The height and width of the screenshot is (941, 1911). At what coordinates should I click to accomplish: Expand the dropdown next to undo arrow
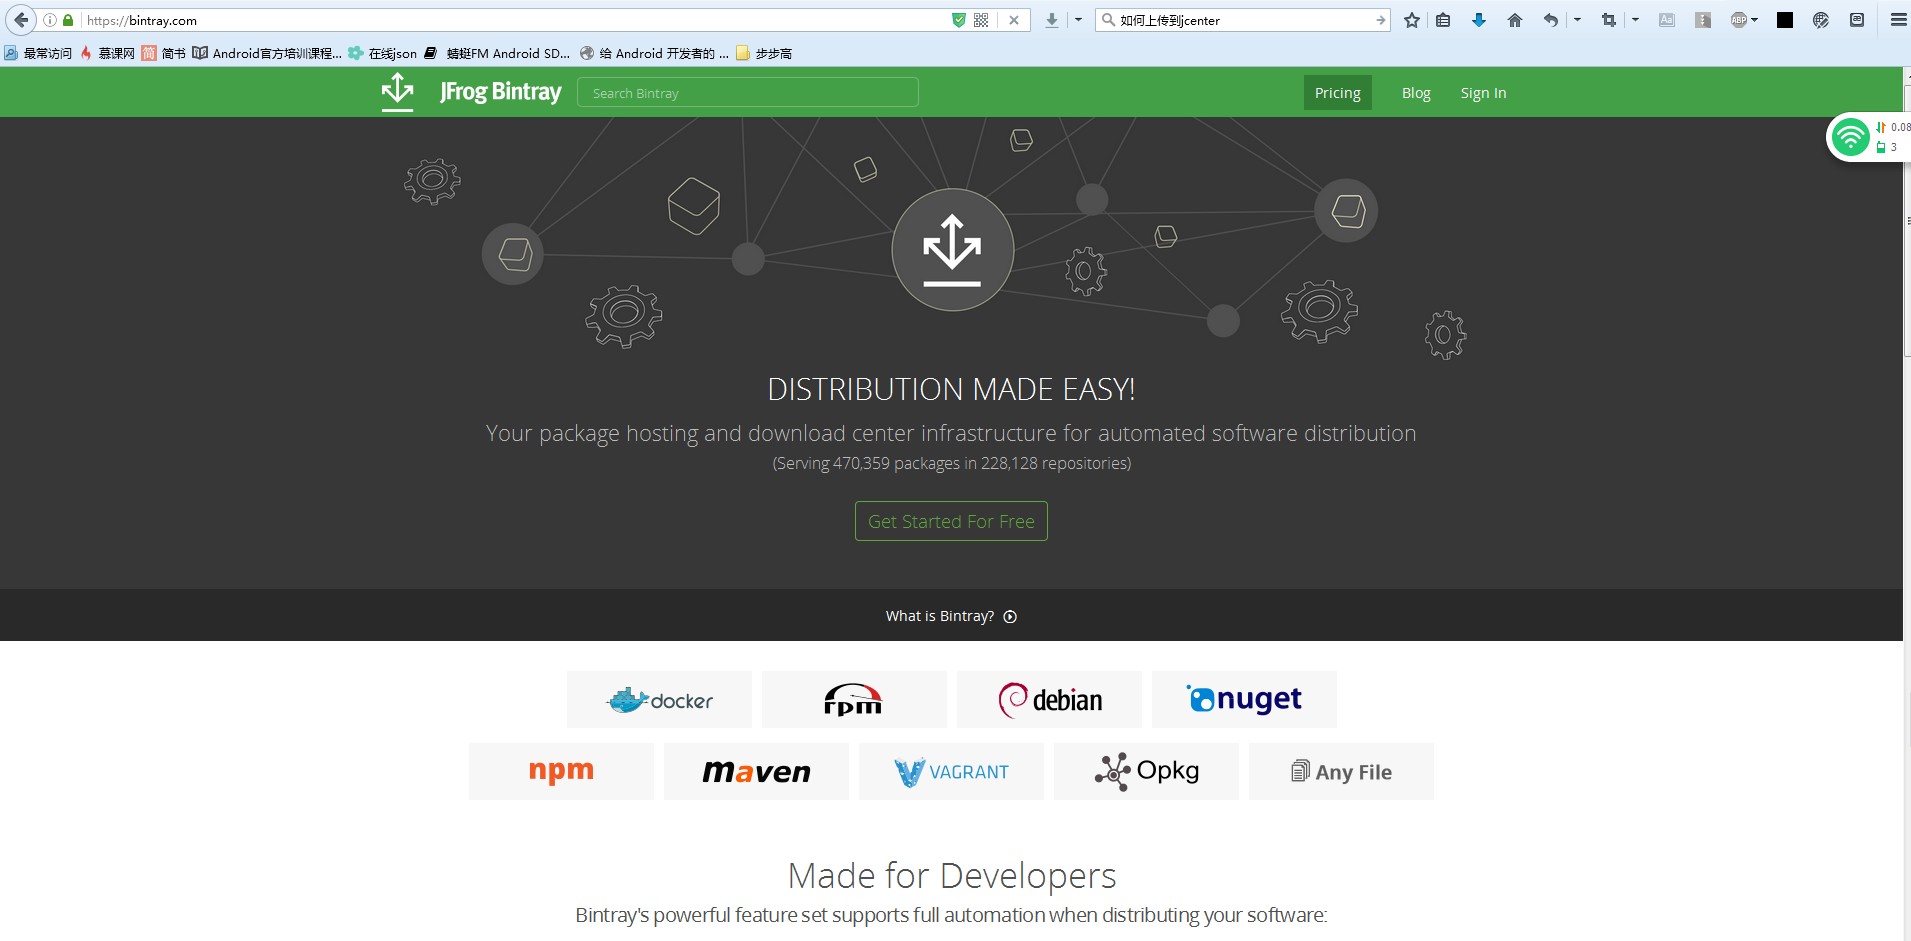[x=1577, y=20]
